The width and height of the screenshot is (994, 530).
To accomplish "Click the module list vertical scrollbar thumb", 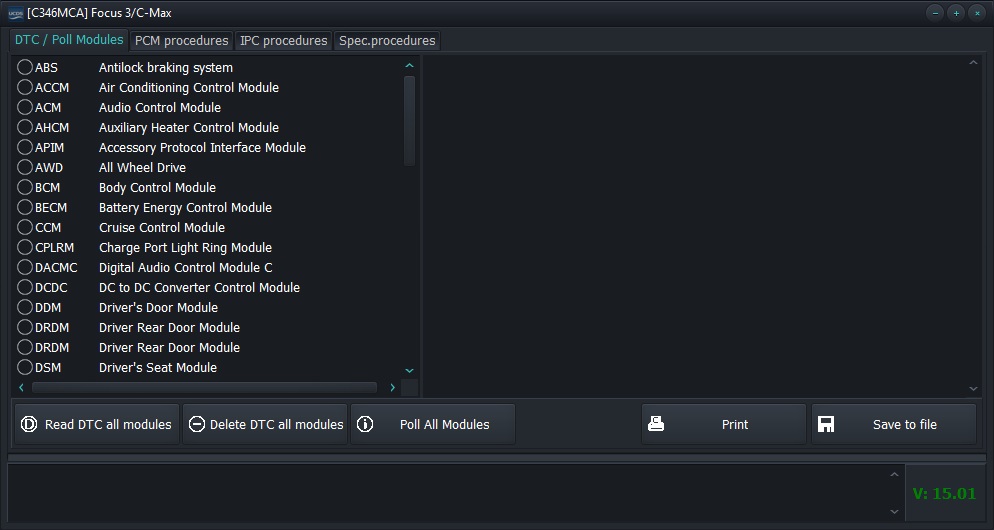I will click(409, 120).
